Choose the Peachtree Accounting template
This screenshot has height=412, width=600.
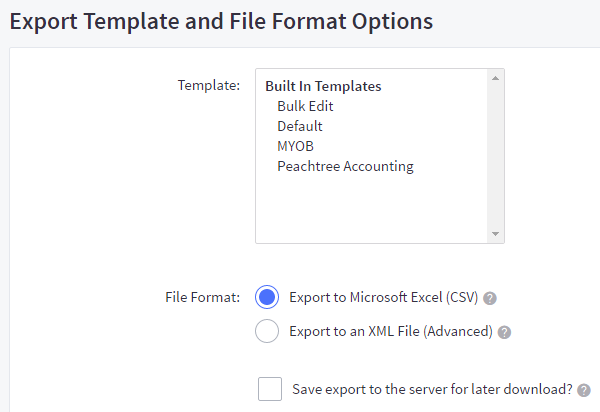[345, 166]
